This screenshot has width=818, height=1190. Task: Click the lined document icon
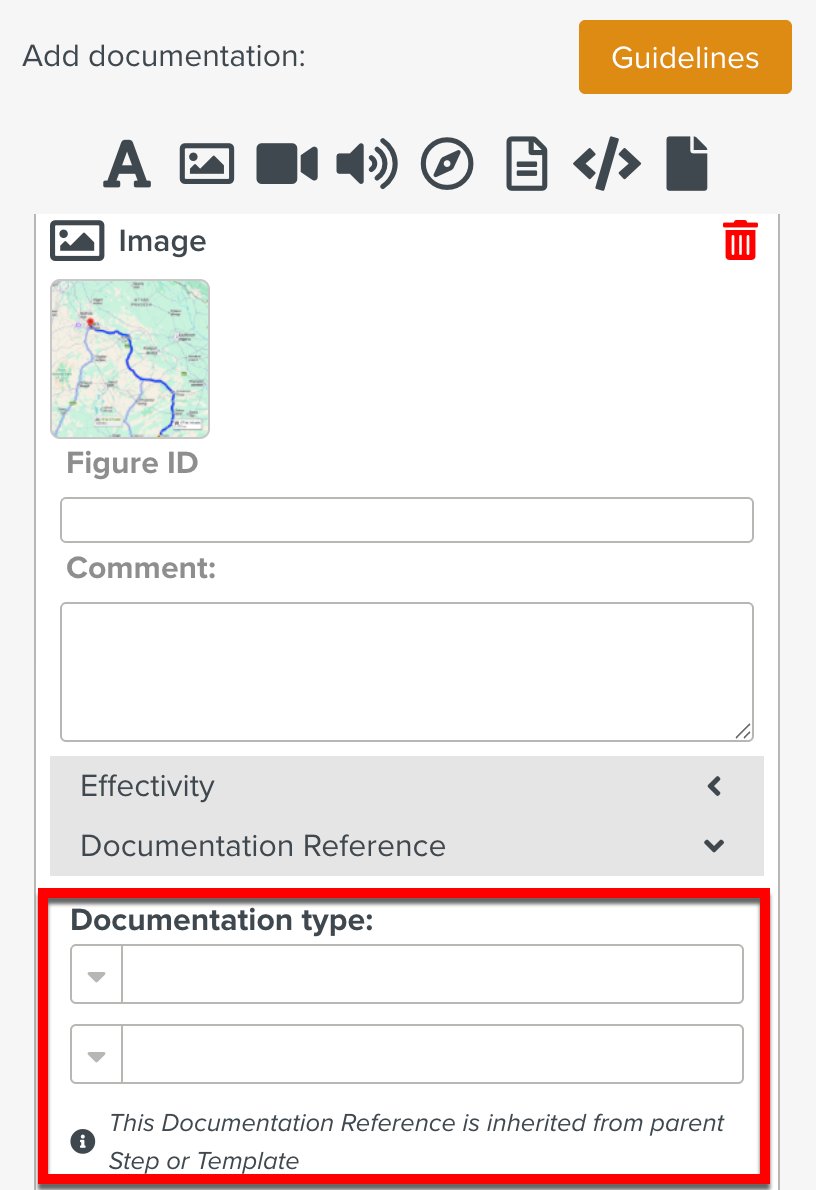[527, 164]
